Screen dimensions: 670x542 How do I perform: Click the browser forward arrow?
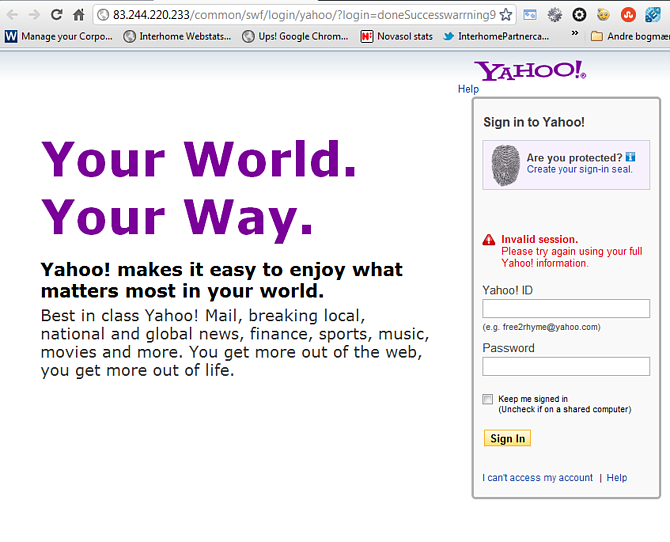[34, 15]
